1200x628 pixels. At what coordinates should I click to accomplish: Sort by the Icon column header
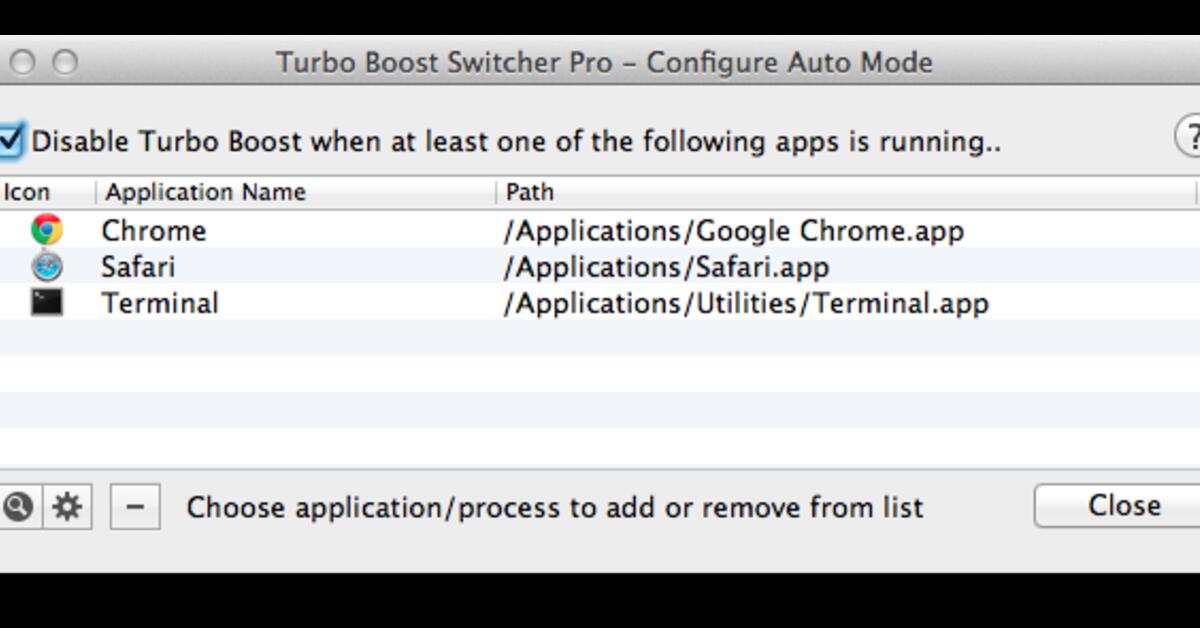tap(27, 192)
